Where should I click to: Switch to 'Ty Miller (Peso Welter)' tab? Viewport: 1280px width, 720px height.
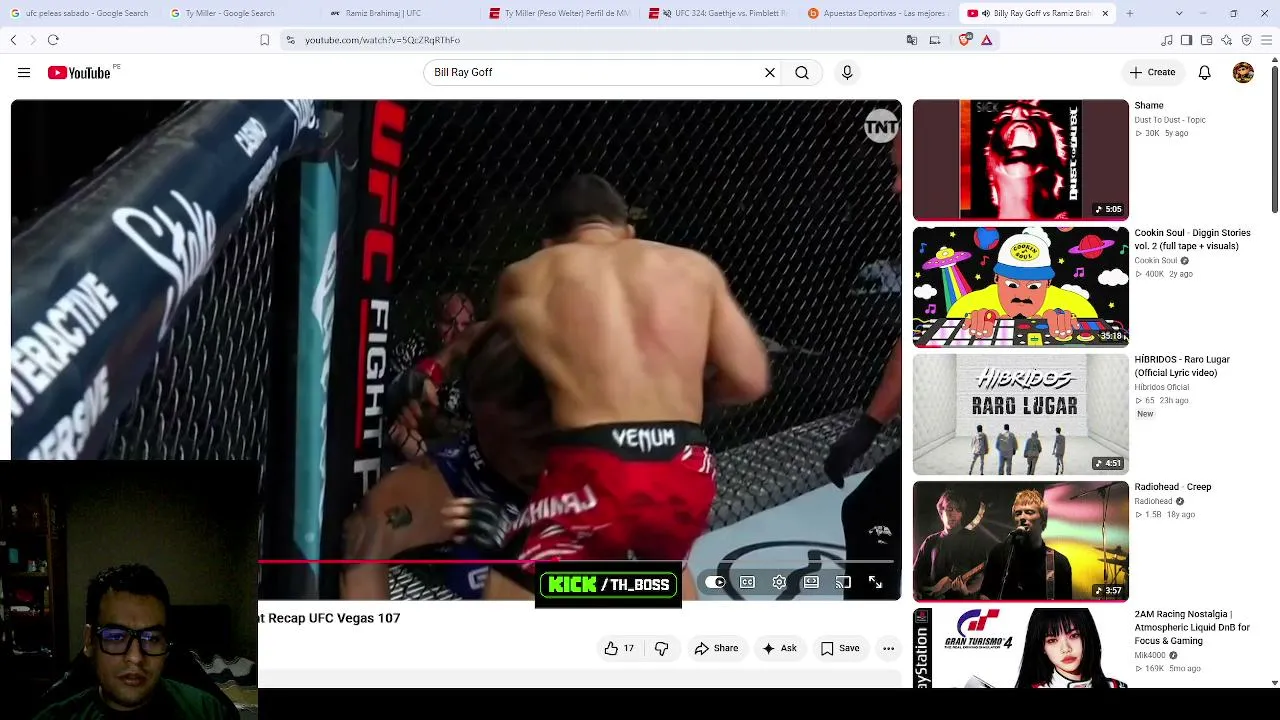click(560, 13)
